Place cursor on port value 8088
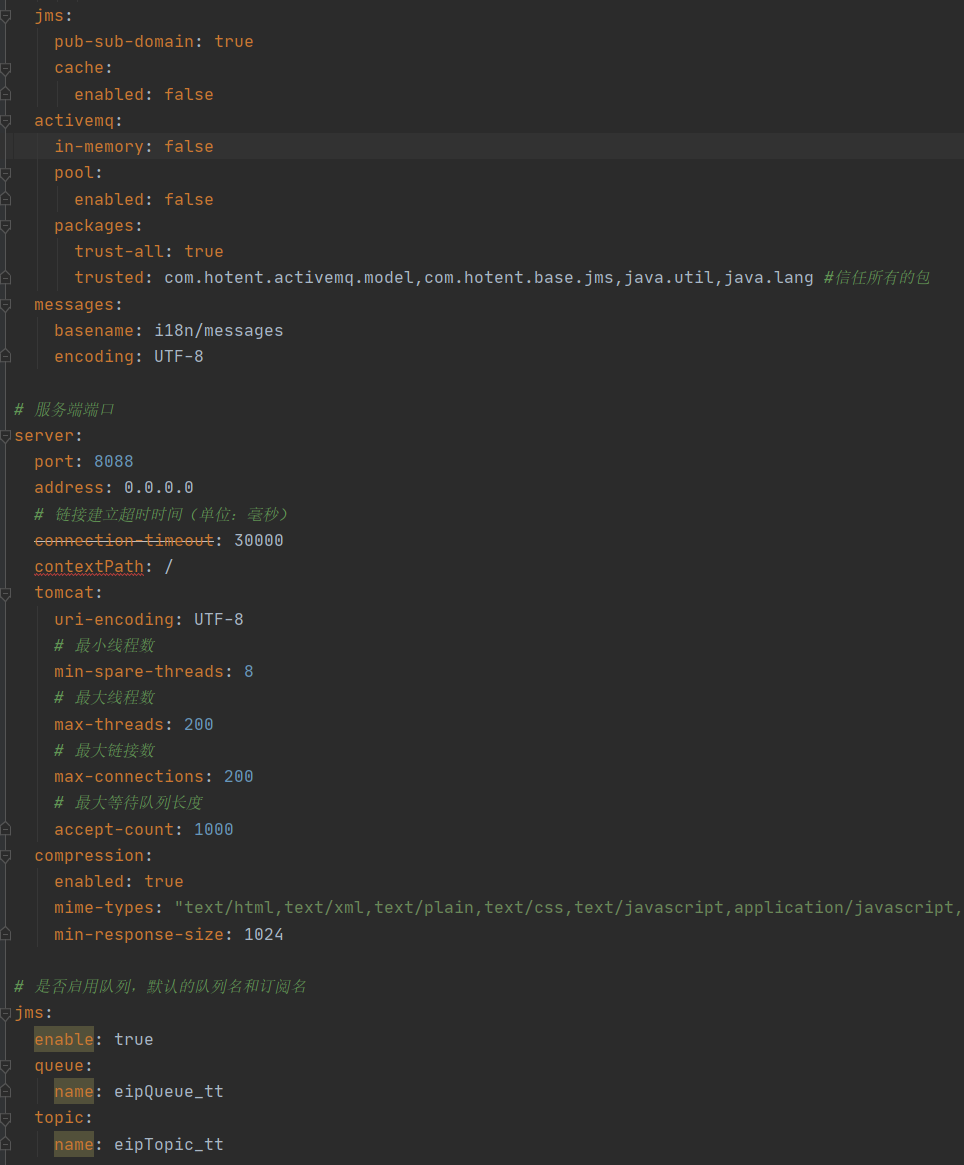 113,462
